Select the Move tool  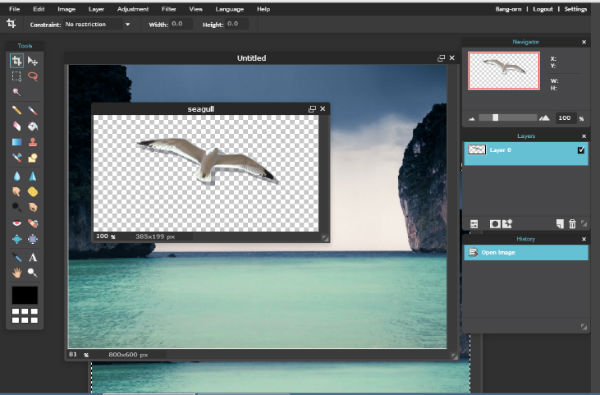pos(33,61)
